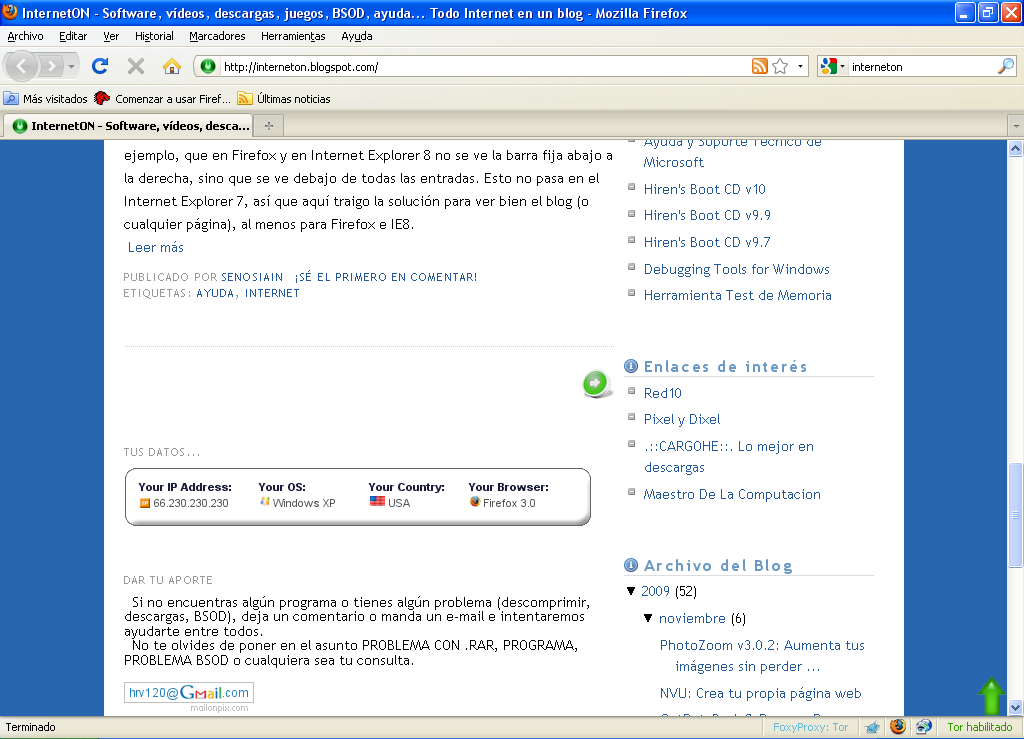The image size is (1024, 739).
Task: Click the magnifying glass search icon
Action: (x=1006, y=66)
